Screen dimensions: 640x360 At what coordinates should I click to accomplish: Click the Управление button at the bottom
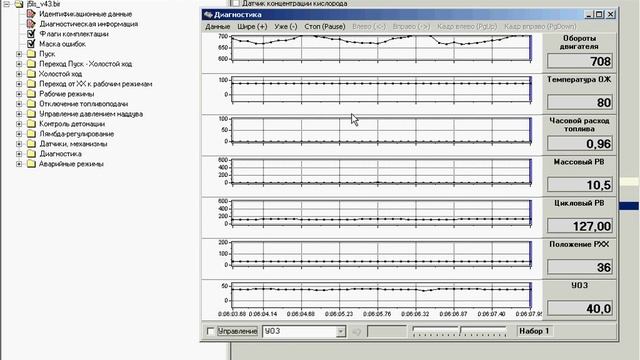237,331
